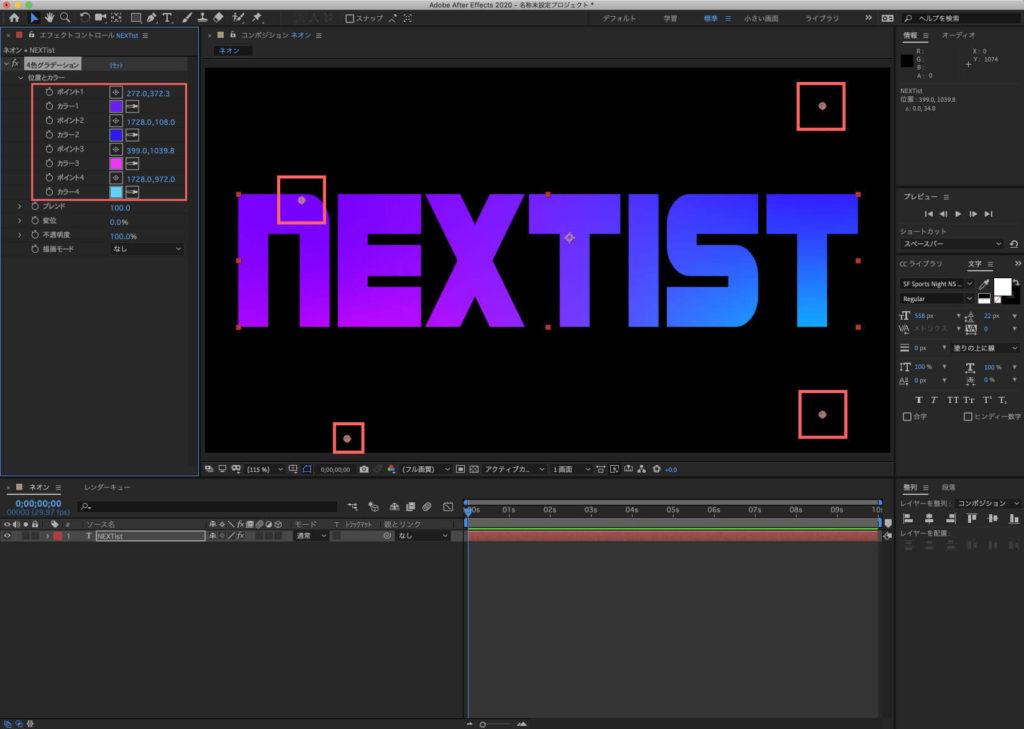This screenshot has height=729, width=1024.
Task: Open the Color 4 cyan swatch
Action: tap(116, 192)
